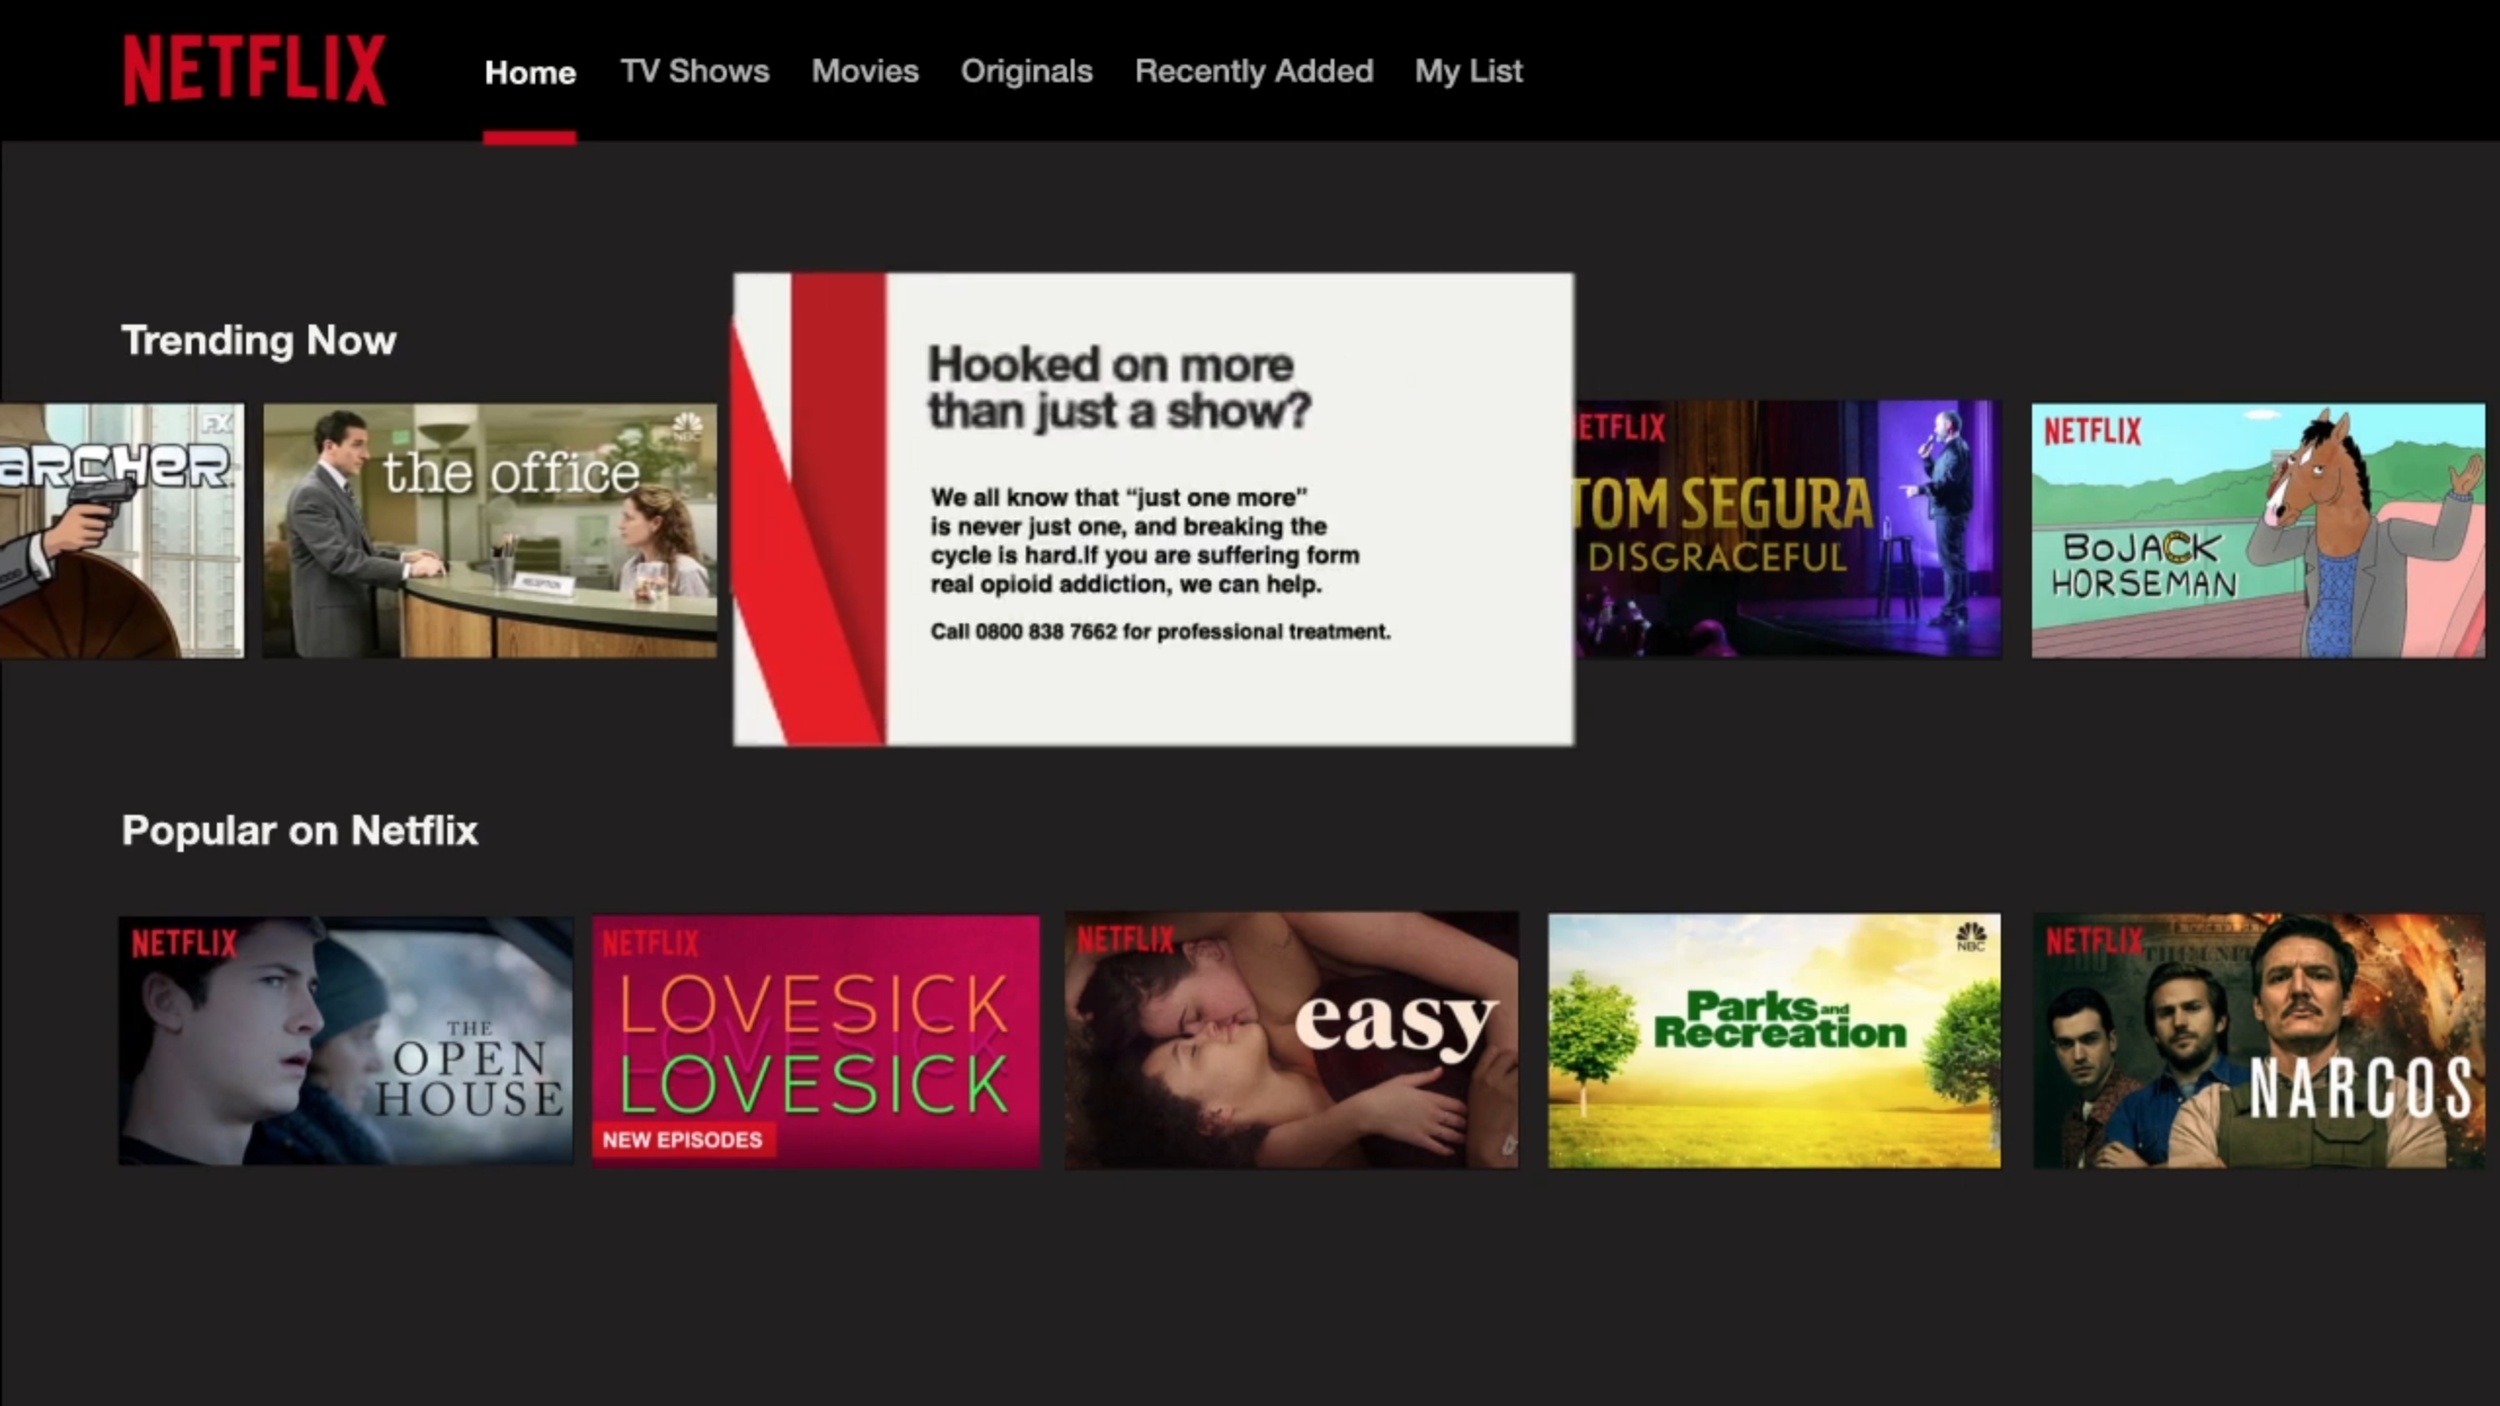Select the Easy series thumbnail
The image size is (2500, 1406).
coord(1292,1040)
